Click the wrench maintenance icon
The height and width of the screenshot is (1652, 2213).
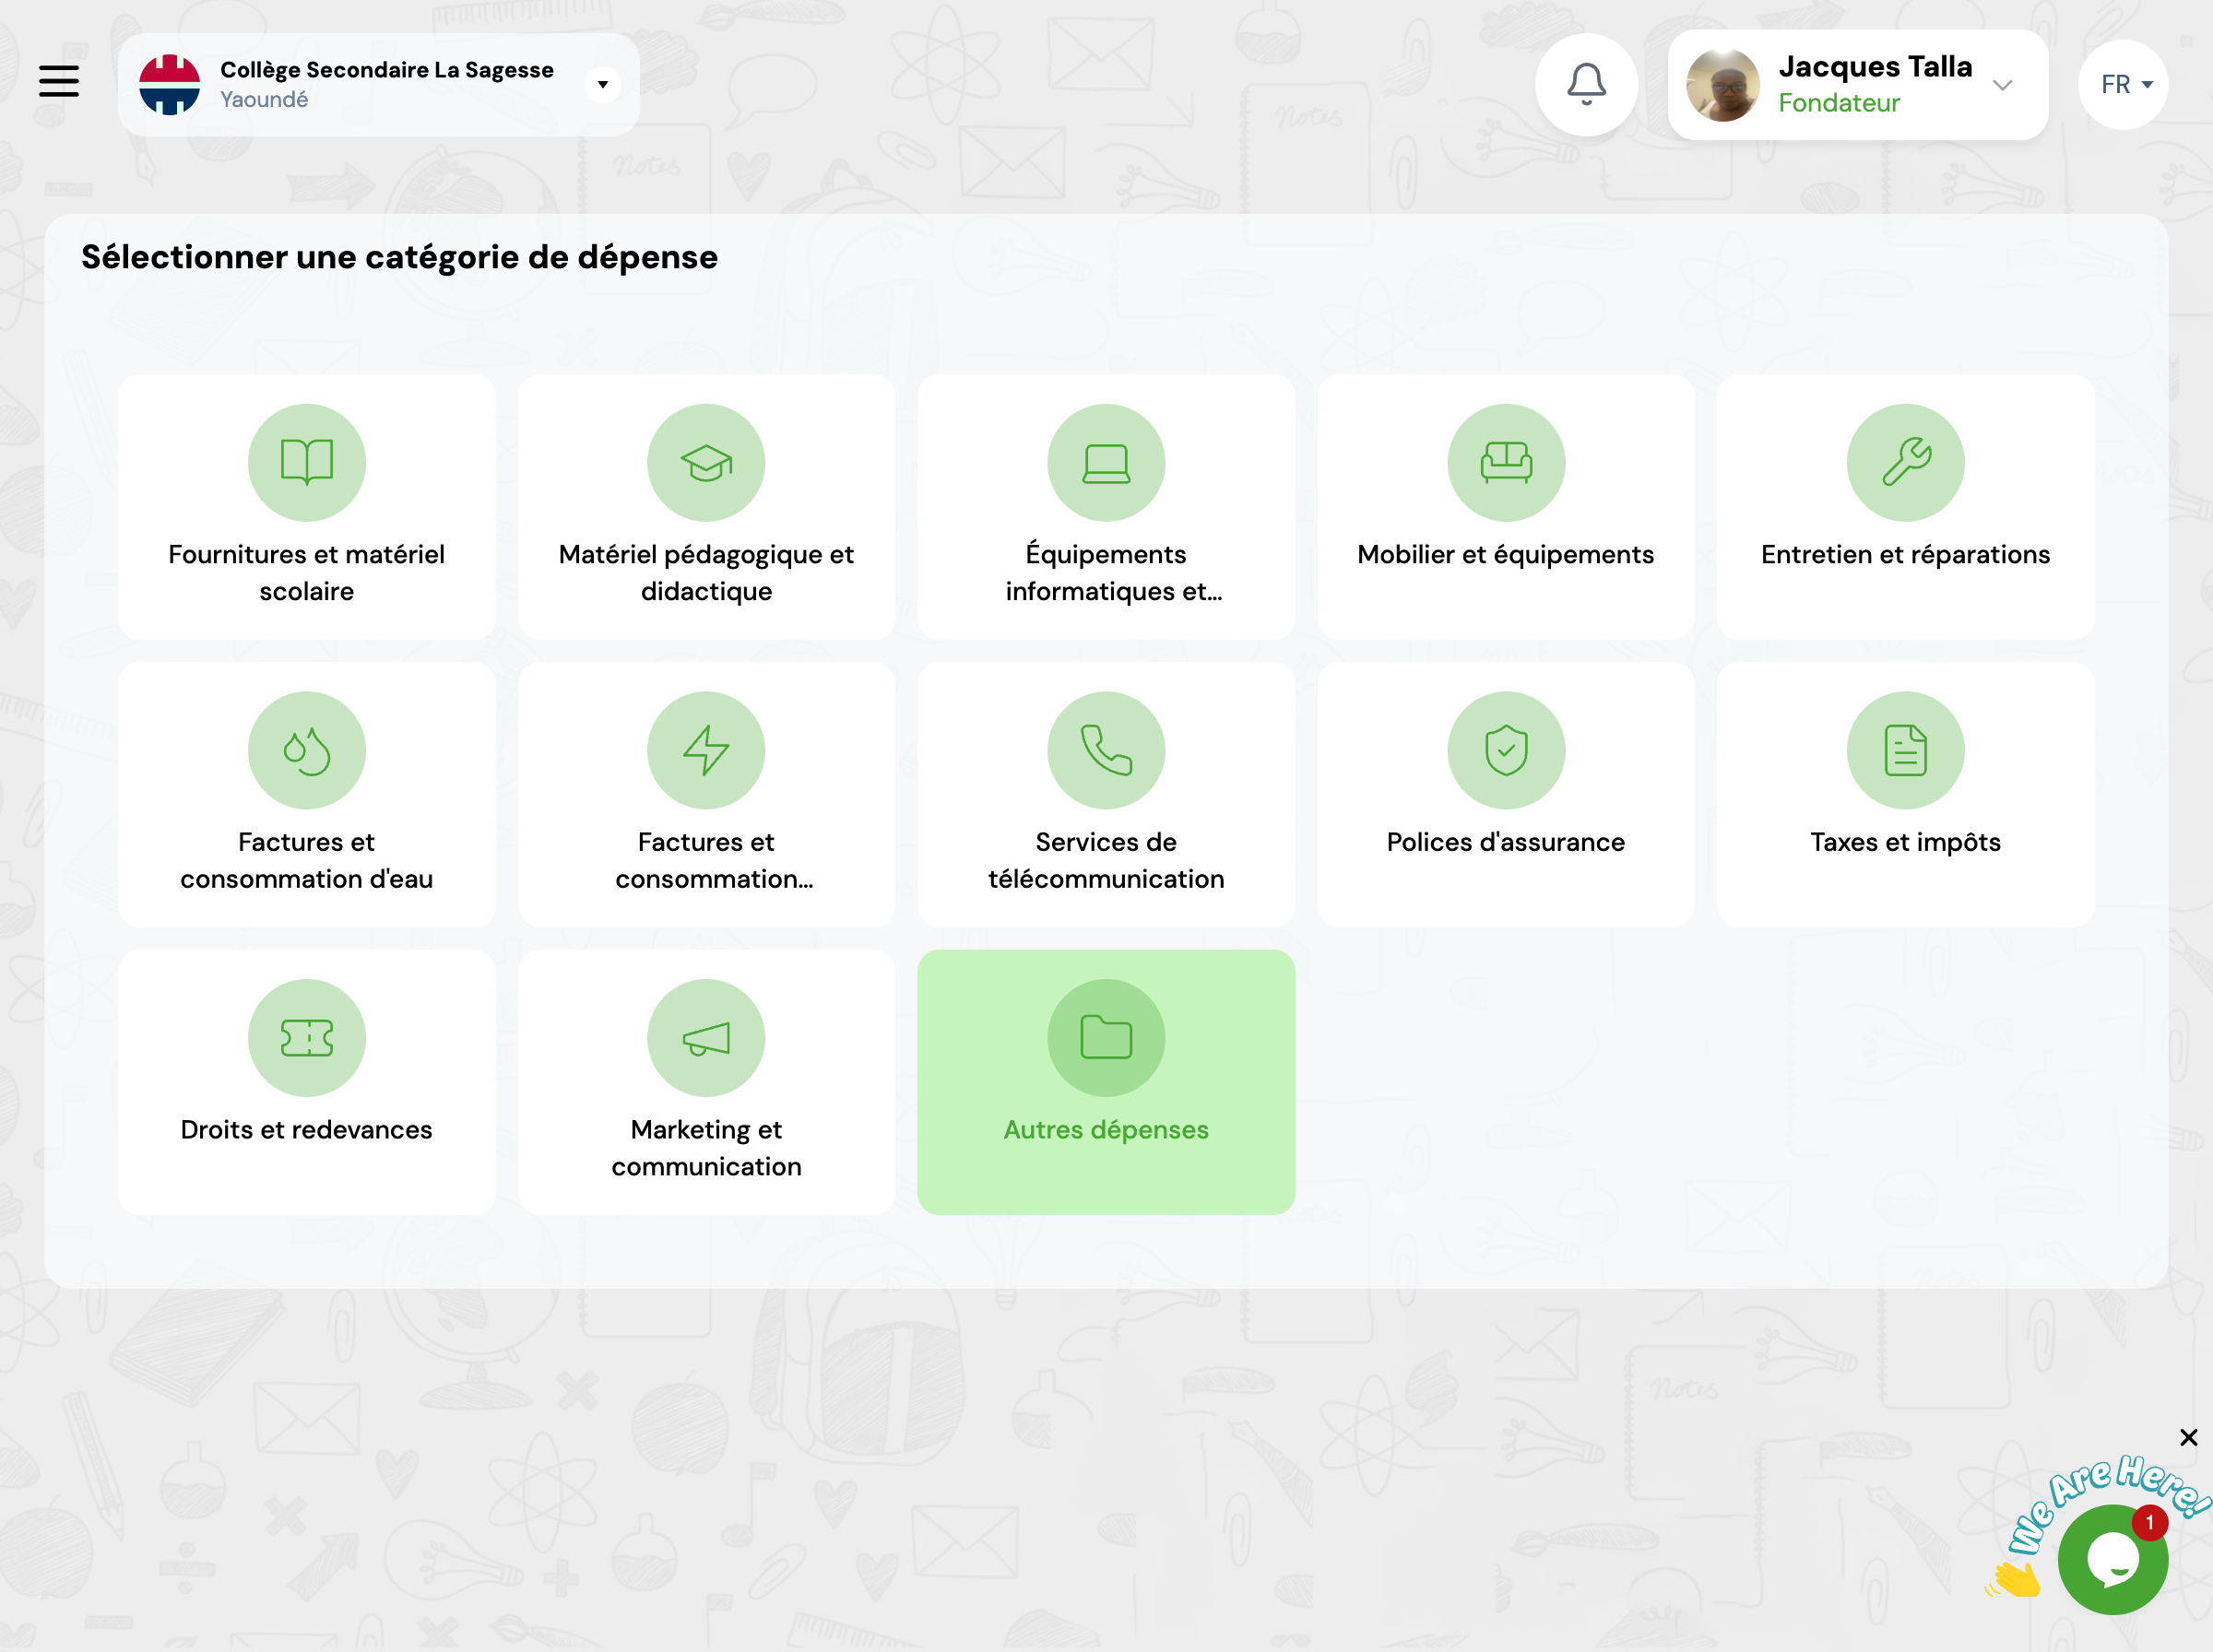tap(1905, 462)
